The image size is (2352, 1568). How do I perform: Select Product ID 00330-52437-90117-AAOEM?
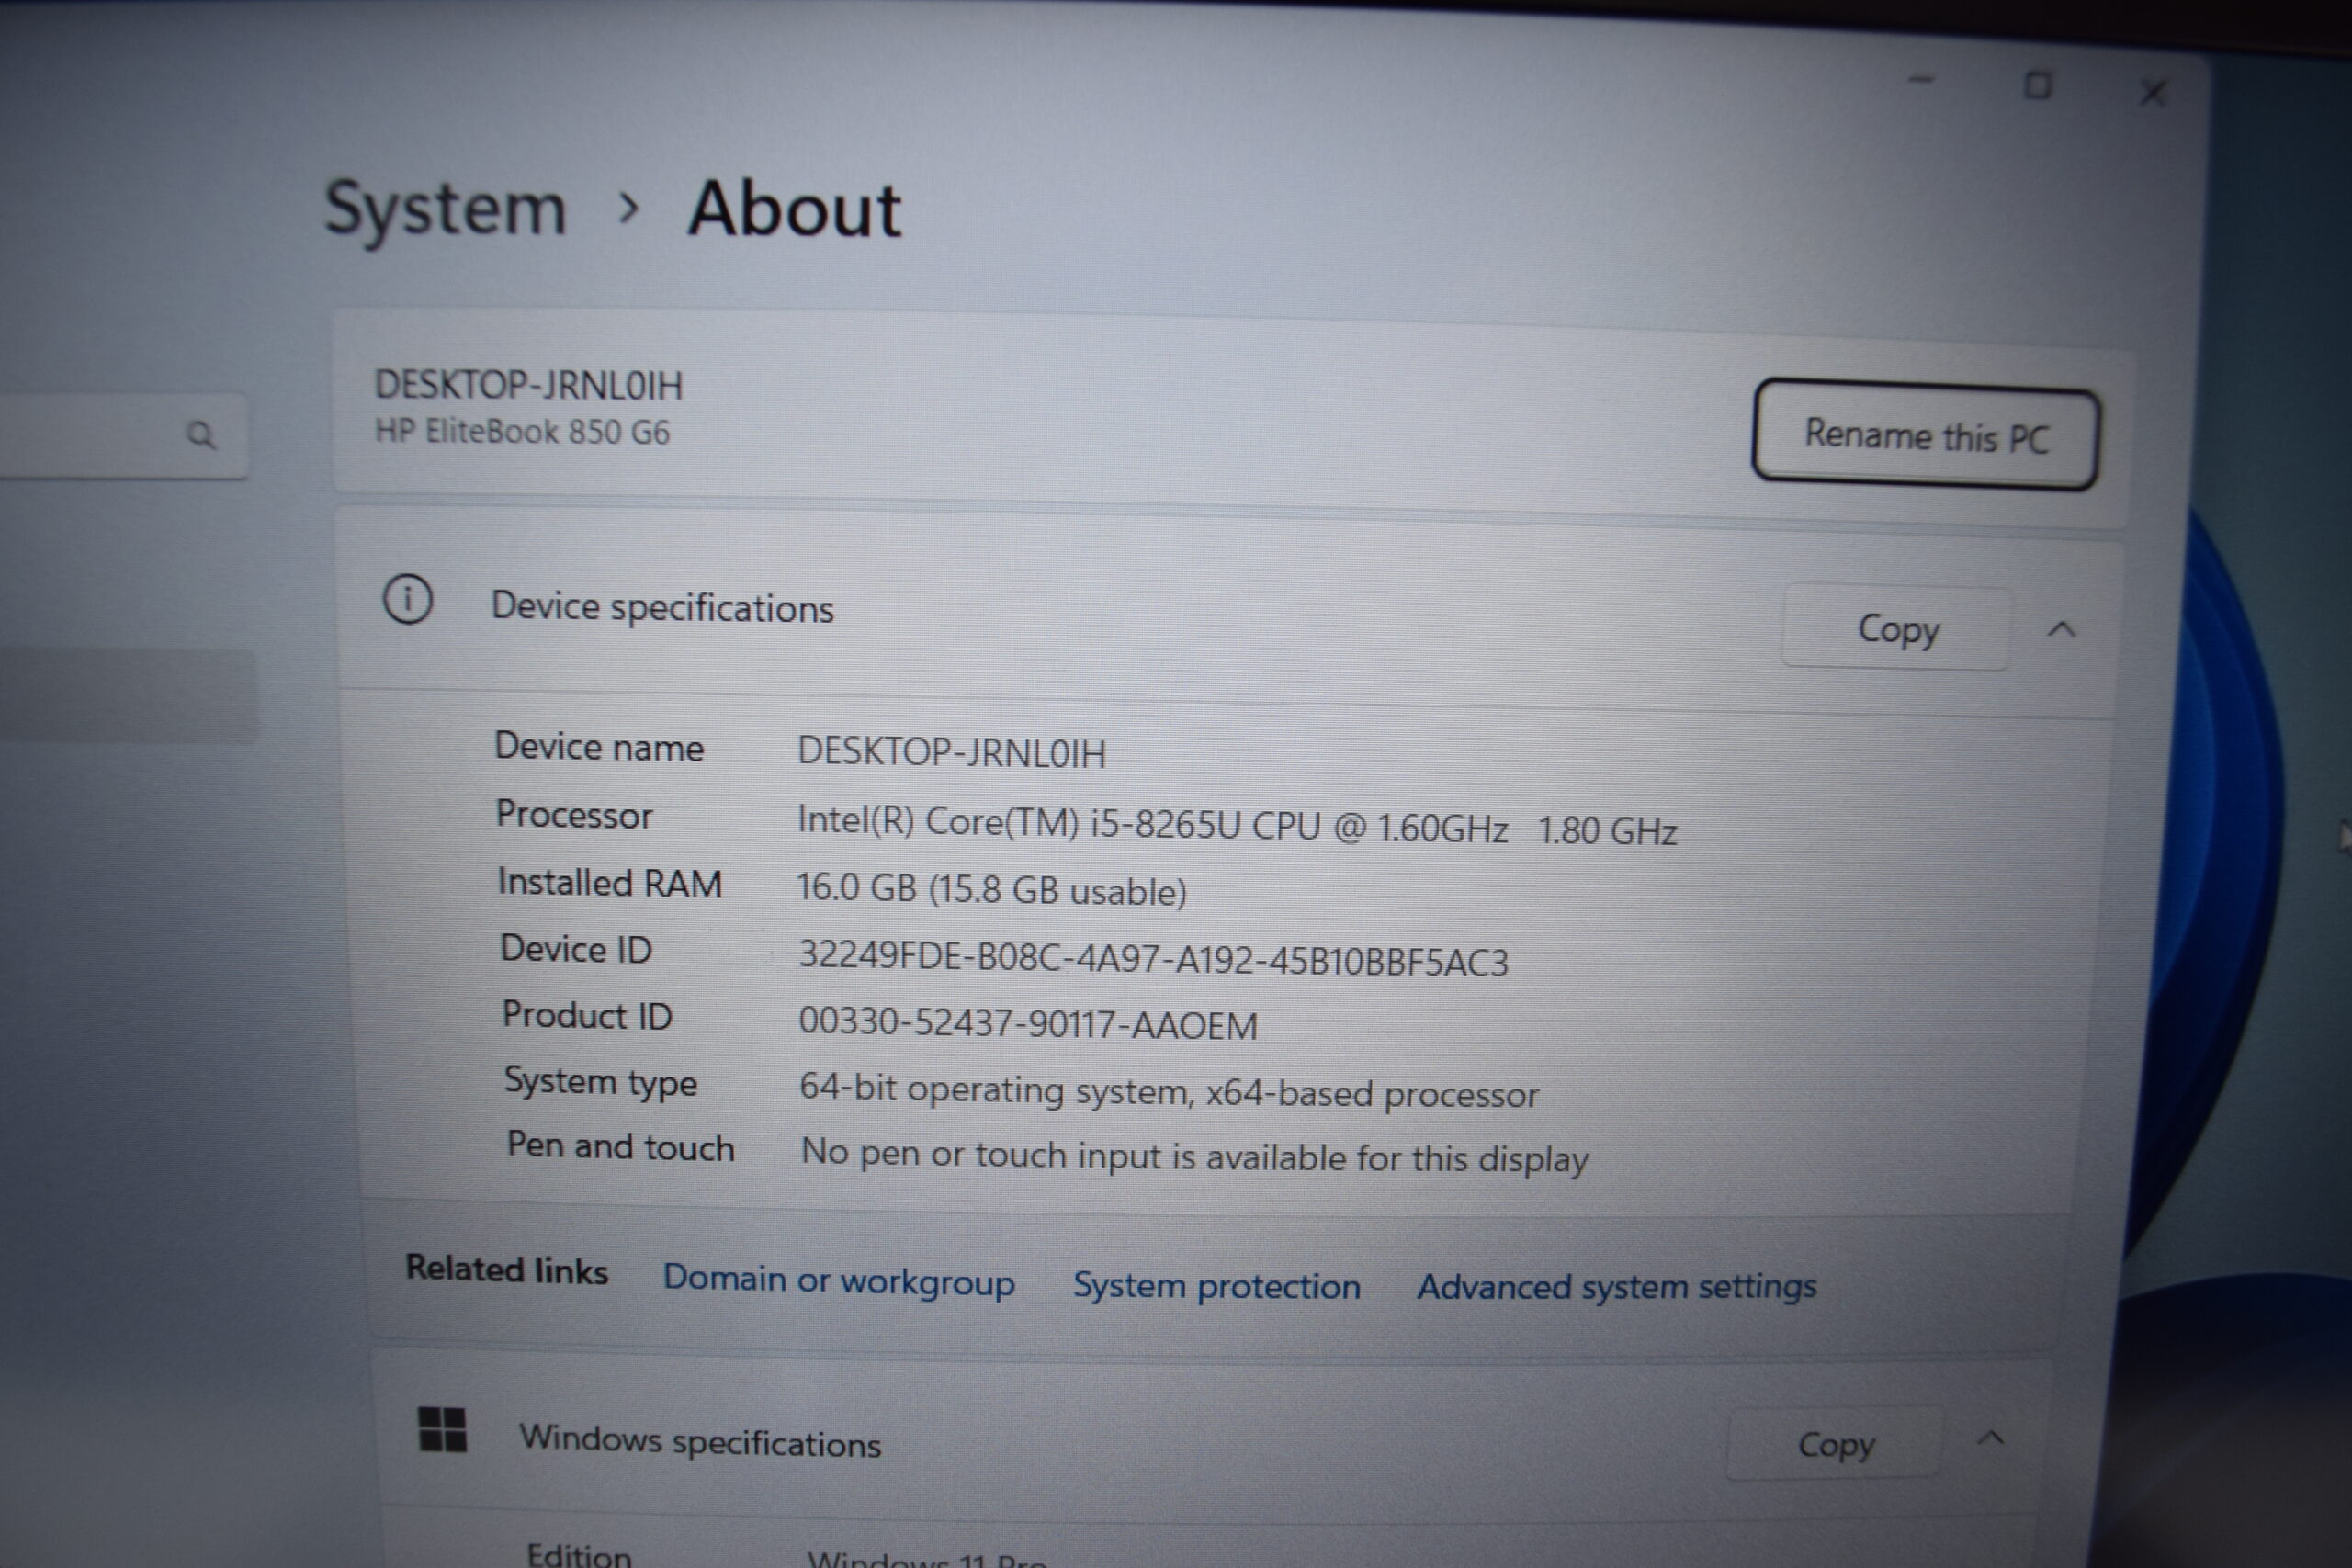1027,1024
